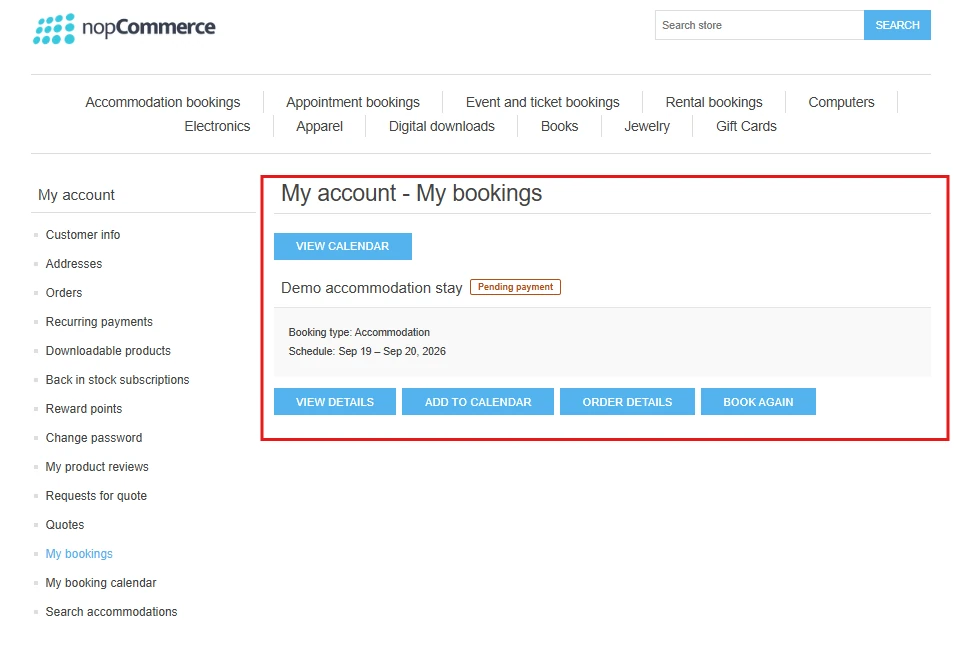
Task: Click the VIEW DETAILS button
Action: click(x=335, y=402)
